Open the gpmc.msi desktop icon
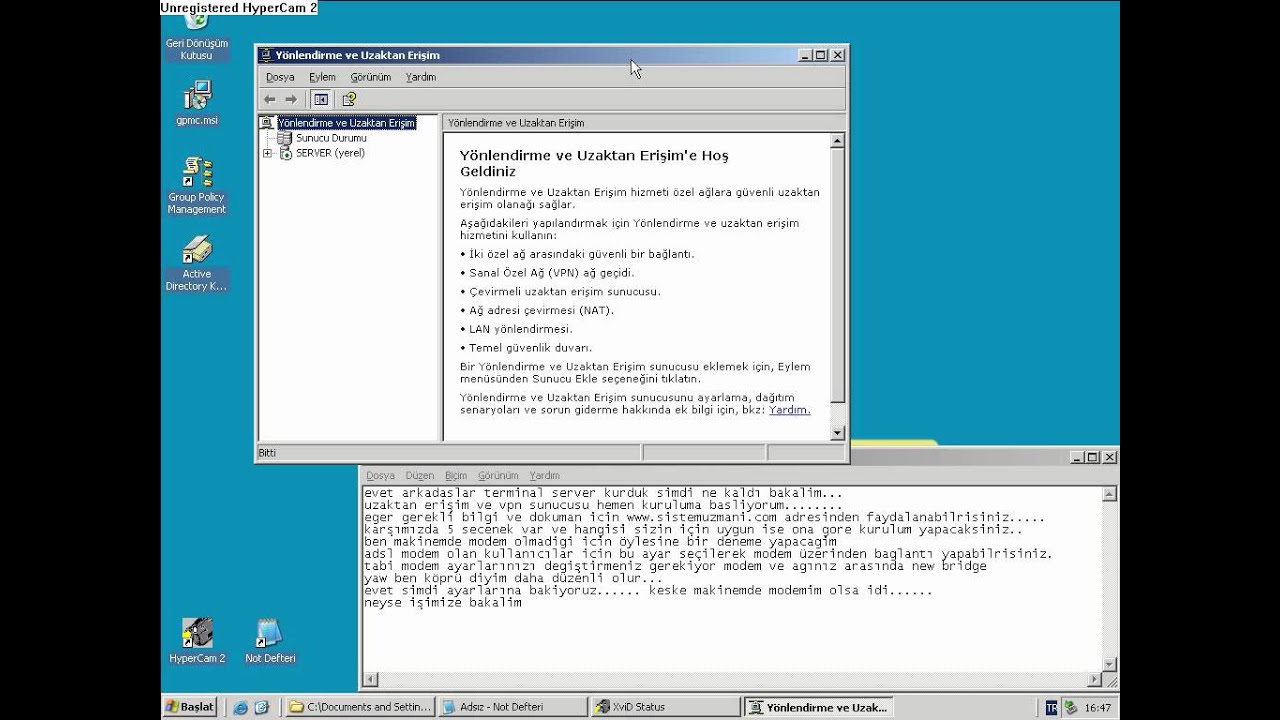This screenshot has width=1280, height=720. (197, 96)
